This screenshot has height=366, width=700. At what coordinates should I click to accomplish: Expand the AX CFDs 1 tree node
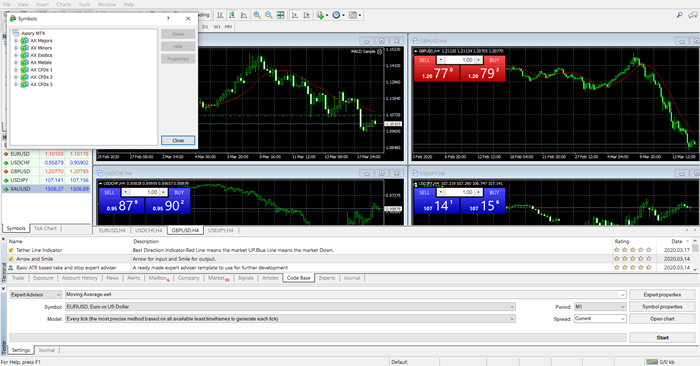point(16,70)
